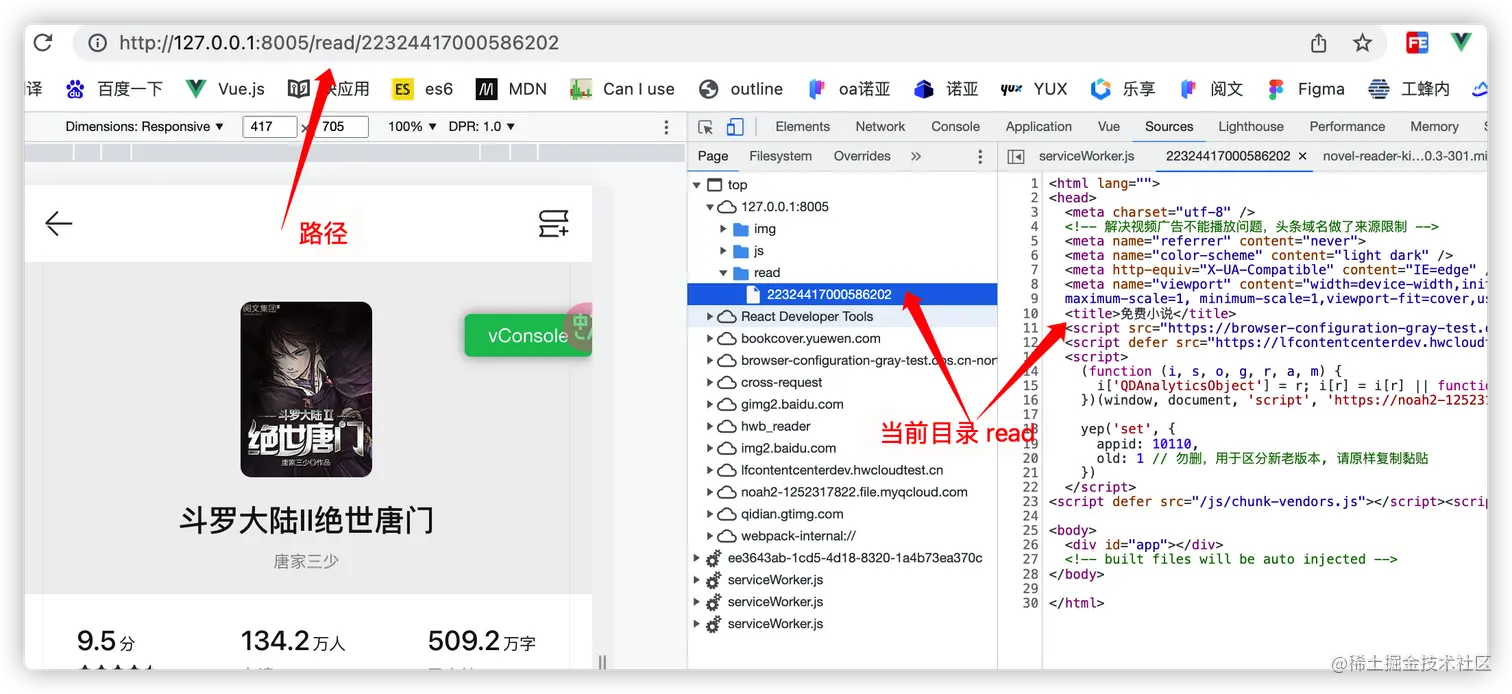Expand the React Developer Tools node
Screen dimensions: 1512x694
tap(710, 317)
